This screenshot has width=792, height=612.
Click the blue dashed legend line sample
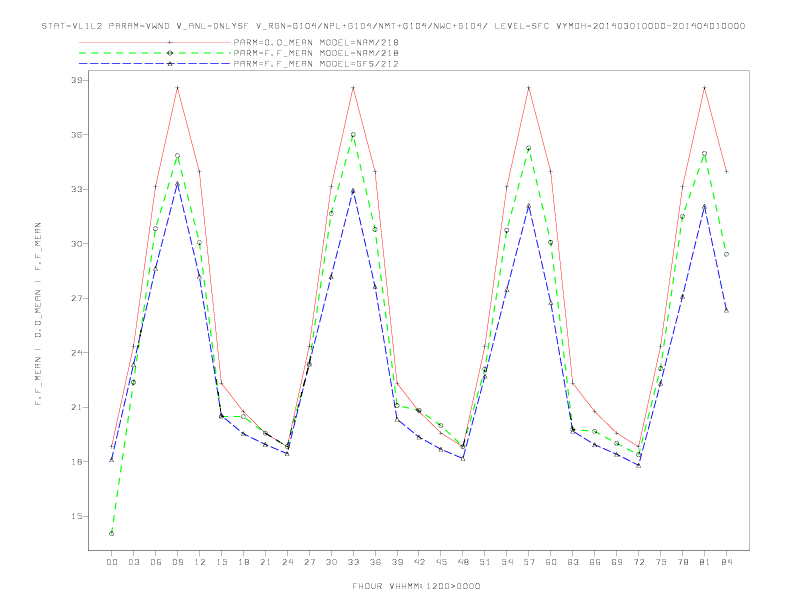[x=155, y=64]
